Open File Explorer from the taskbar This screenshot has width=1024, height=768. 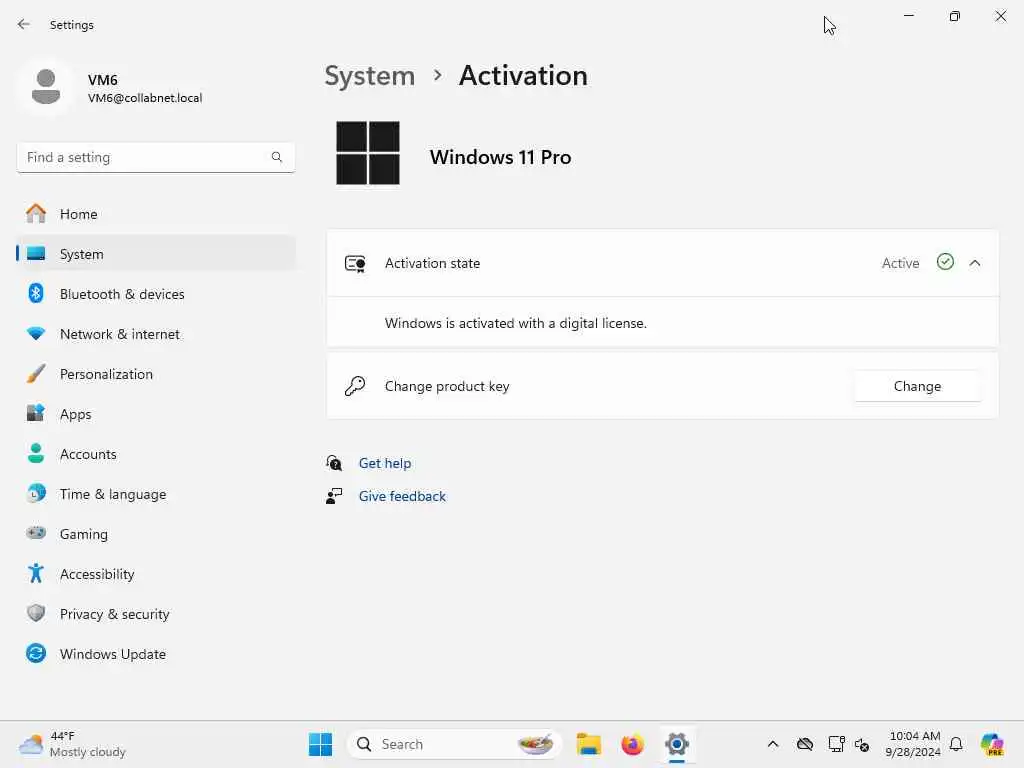[588, 744]
